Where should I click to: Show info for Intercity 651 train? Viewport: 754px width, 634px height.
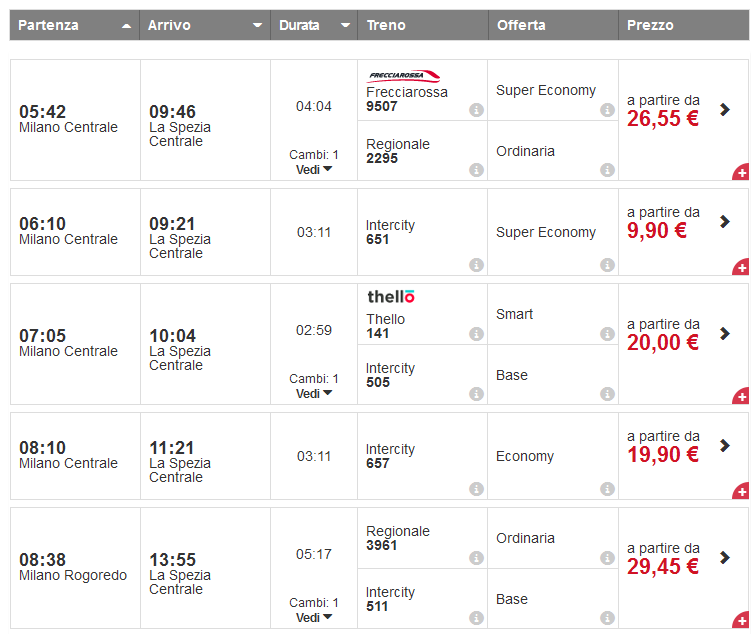pos(476,265)
